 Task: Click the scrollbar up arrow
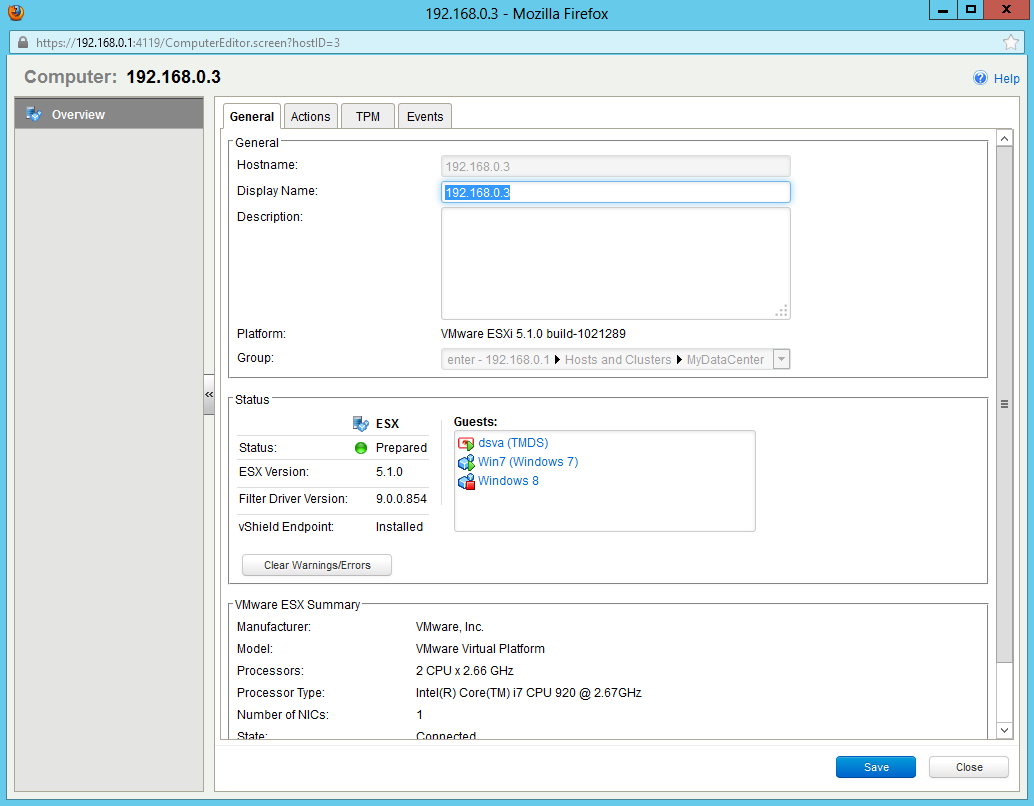click(x=1004, y=138)
